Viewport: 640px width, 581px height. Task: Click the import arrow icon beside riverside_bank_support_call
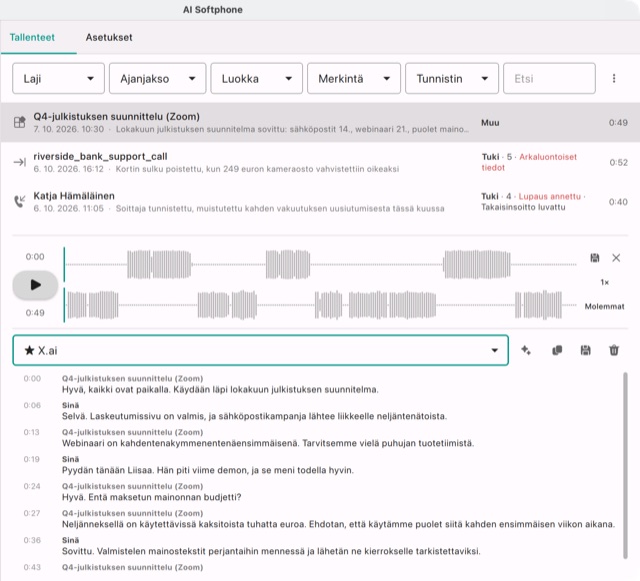[20, 162]
